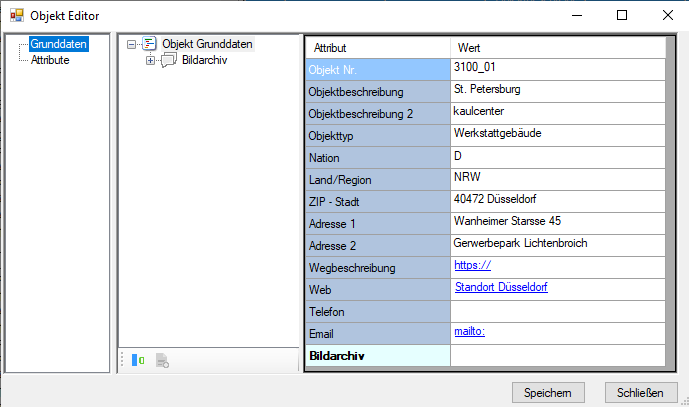This screenshot has height=407, width=689.
Task: Click the Objekt Editor app icon in title bar
Action: pos(17,15)
